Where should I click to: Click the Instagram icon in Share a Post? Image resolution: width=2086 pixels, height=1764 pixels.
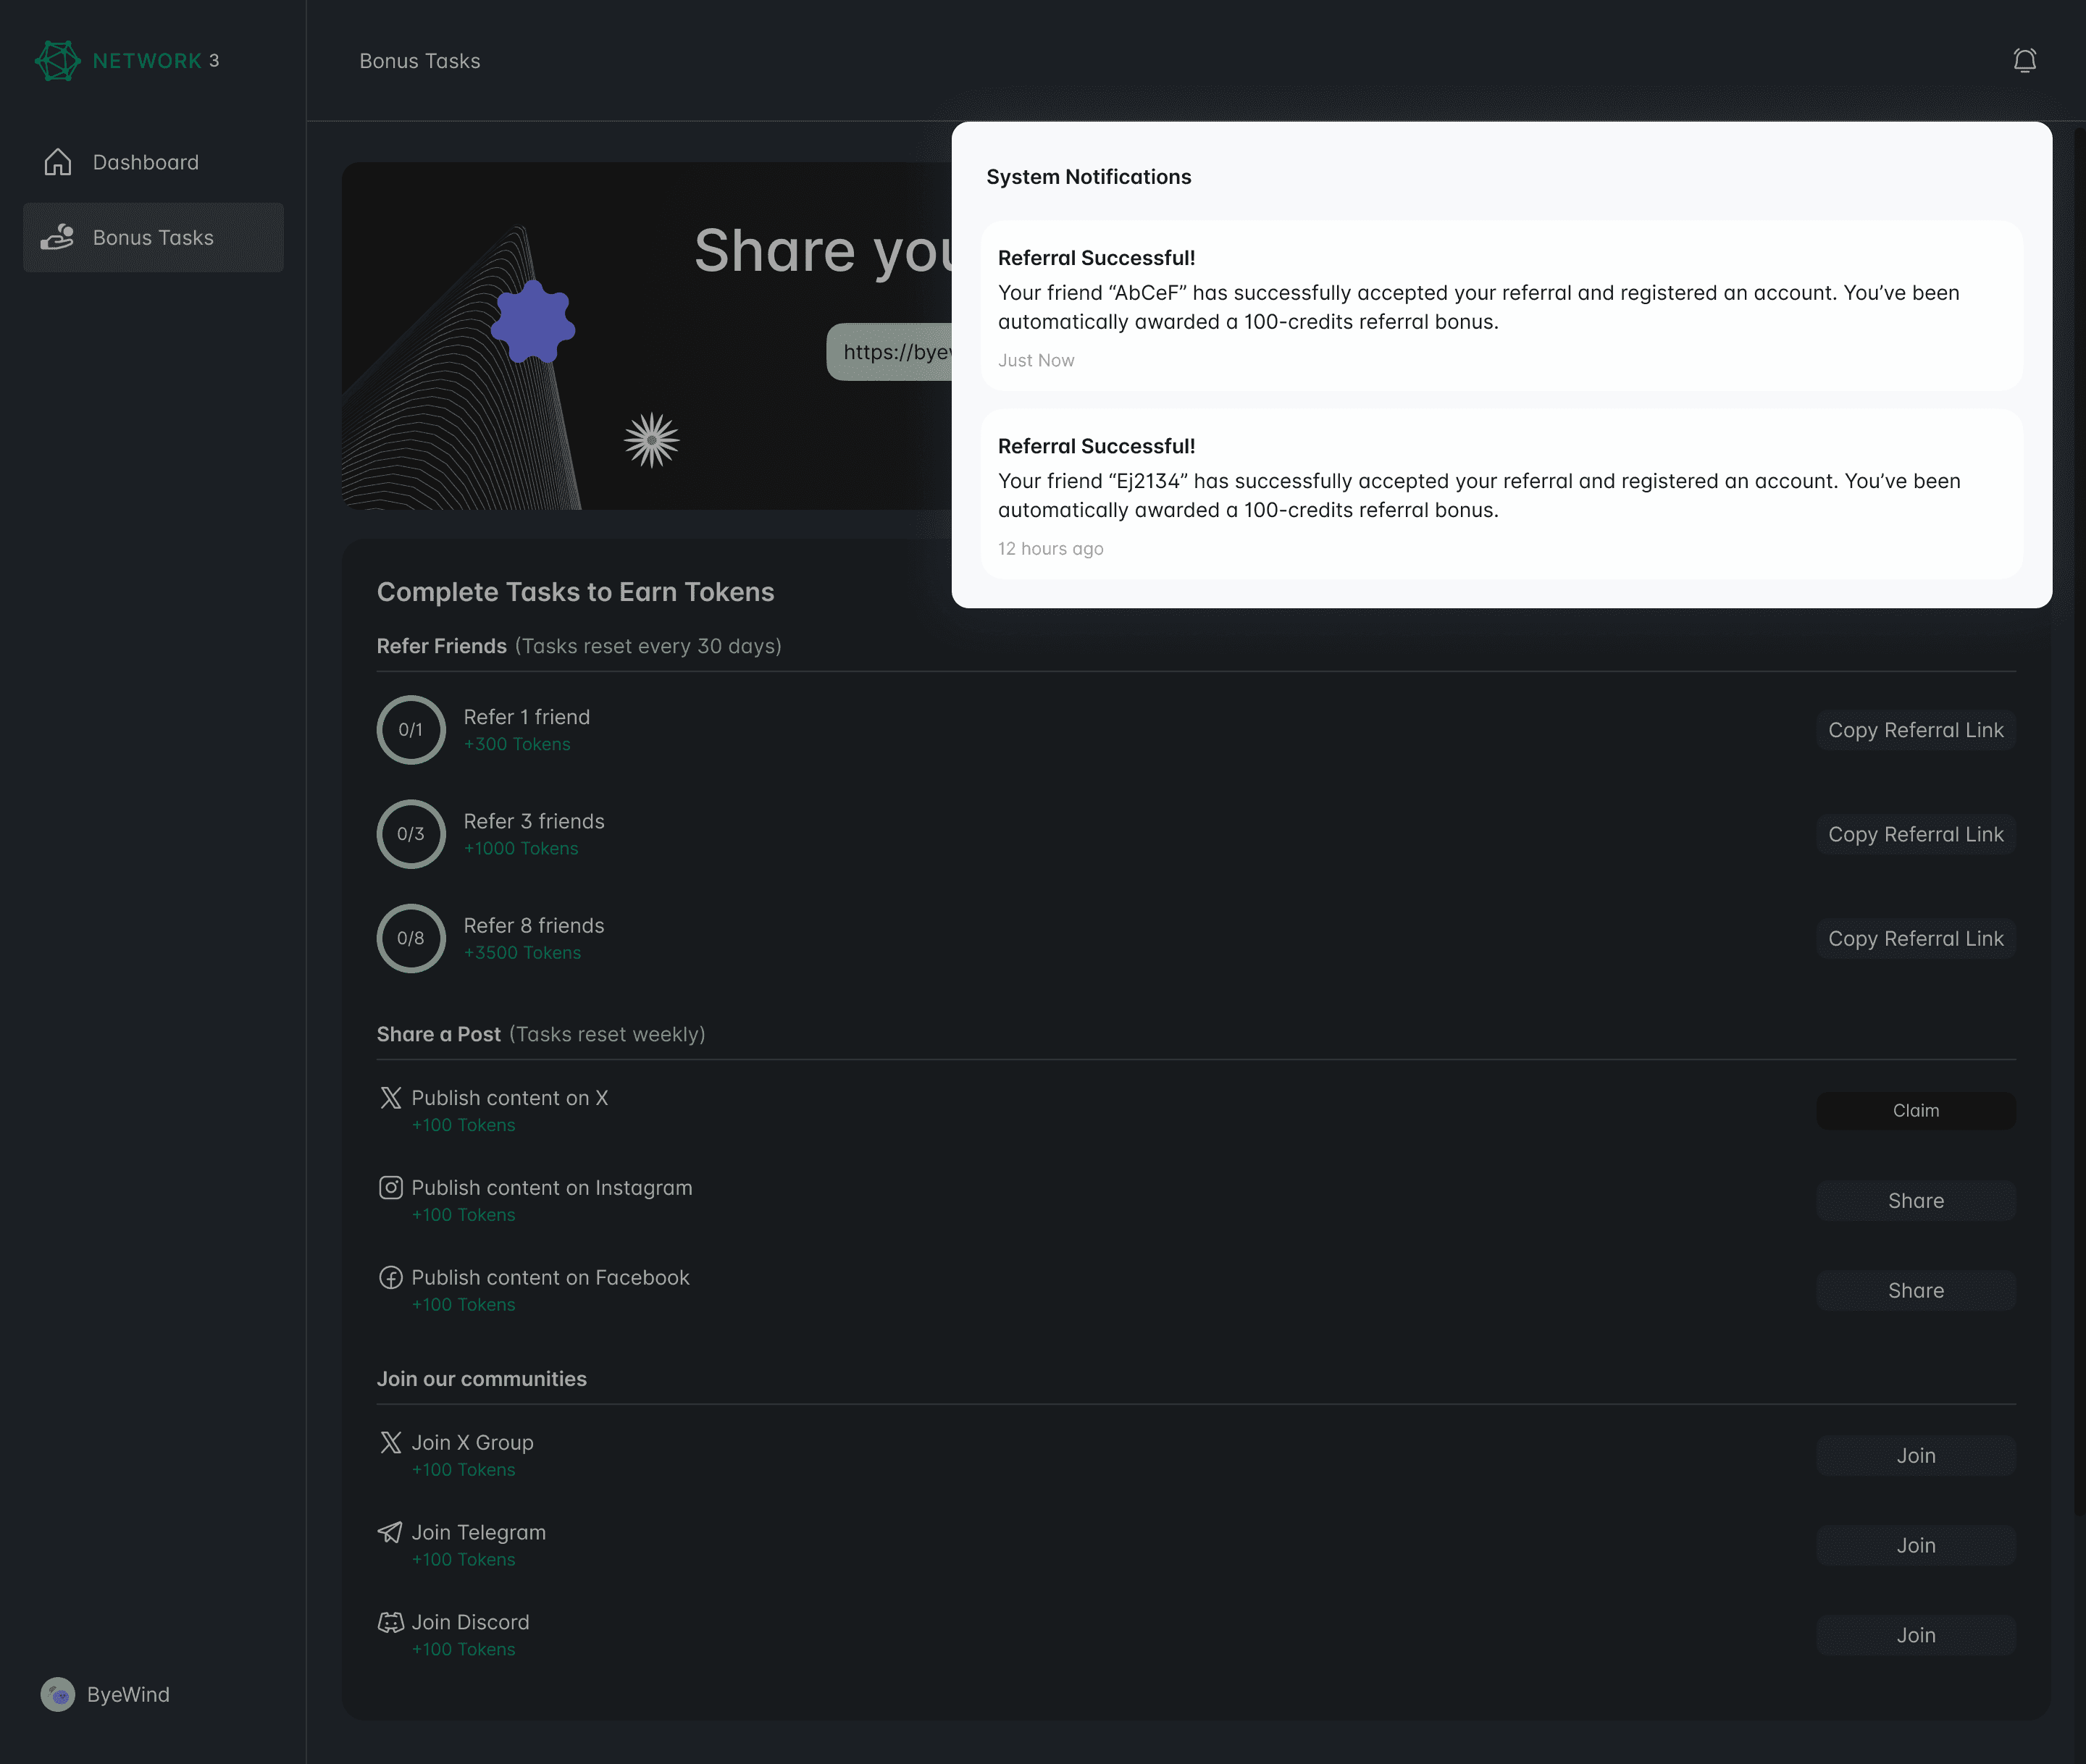[x=391, y=1188]
